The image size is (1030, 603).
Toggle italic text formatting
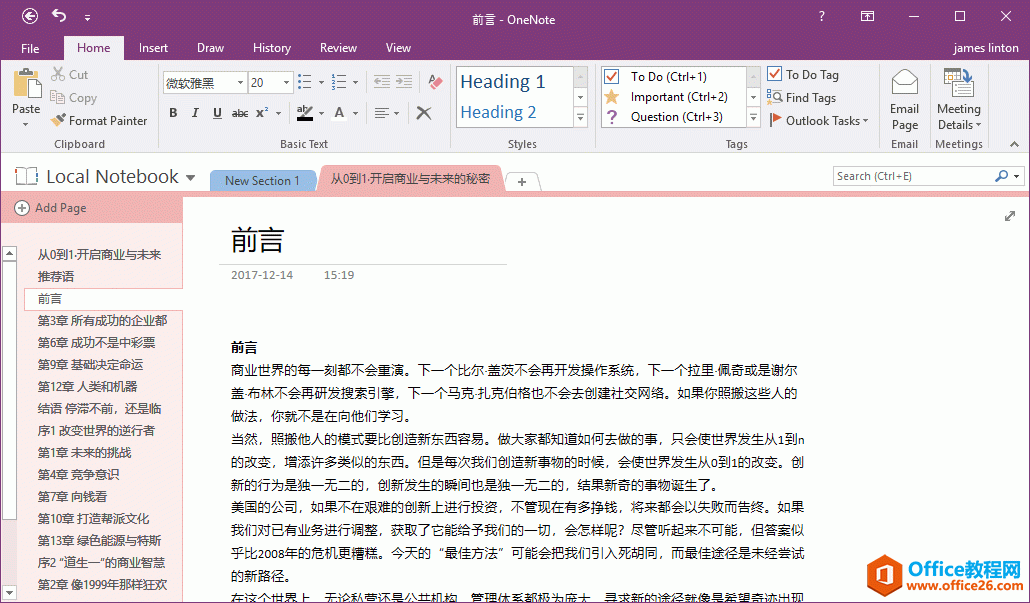coord(195,113)
